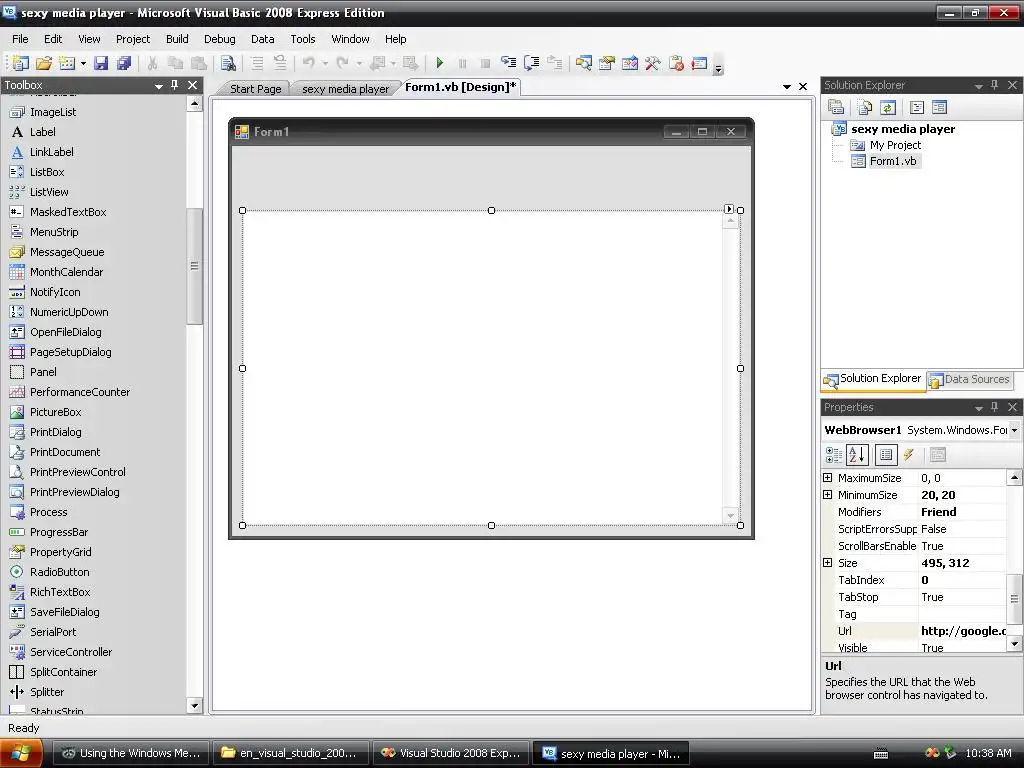Open the Solution Explorer window position dropdown
The image size is (1024, 768).
pos(978,86)
